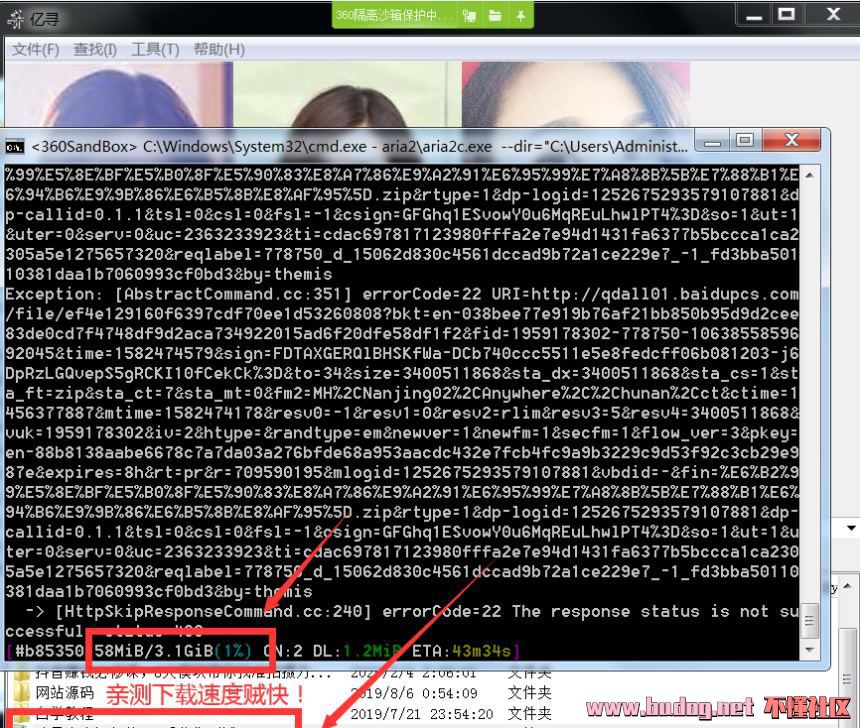Click the console scrollbar down arrow
Screen dimensions: 860x728
pyautogui.click(x=810, y=650)
